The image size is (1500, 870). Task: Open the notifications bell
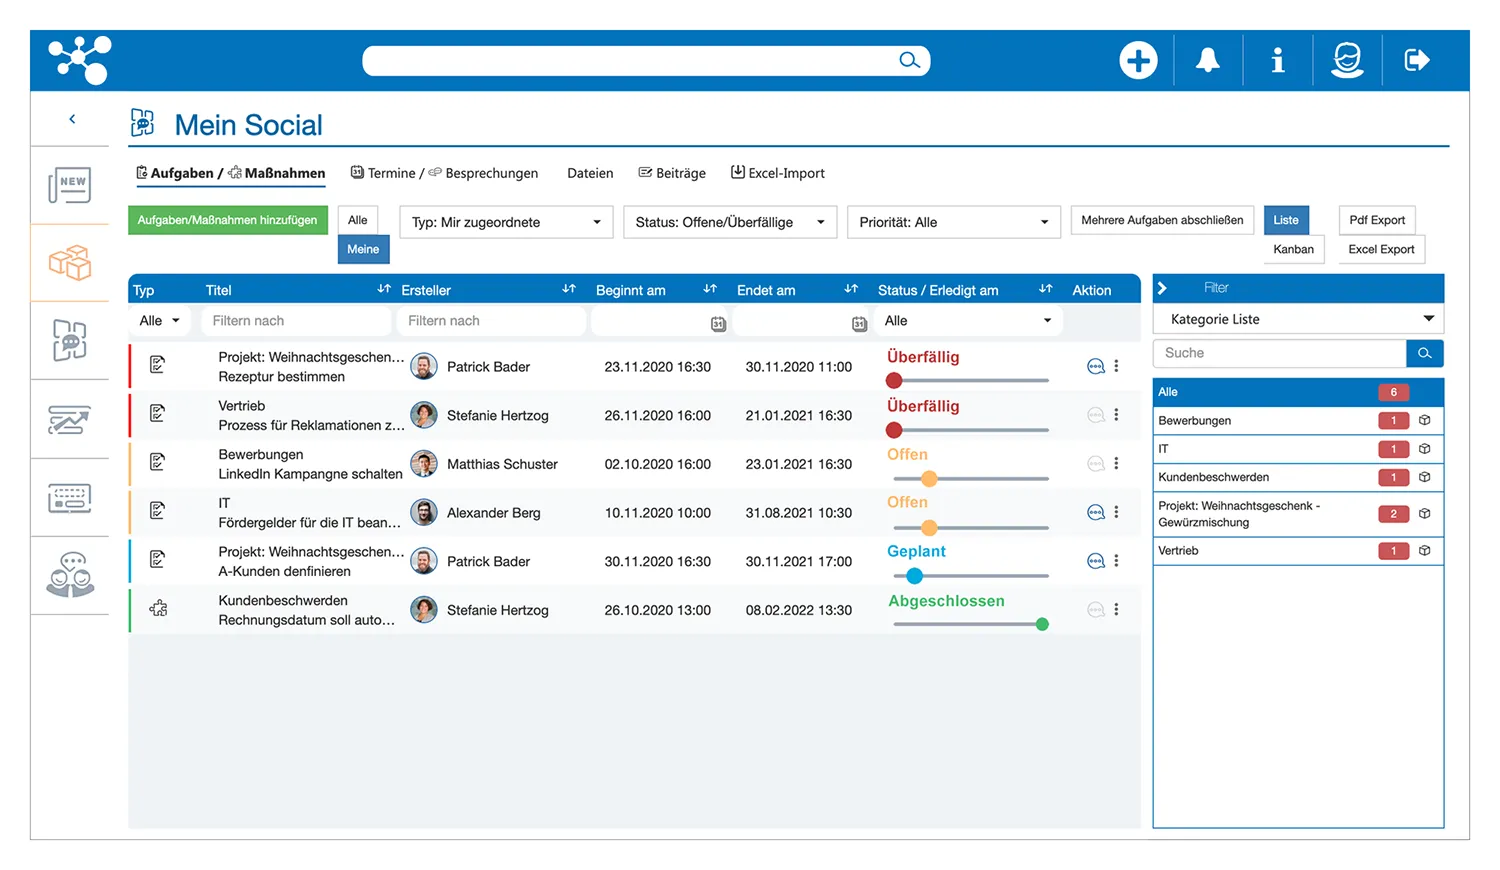tap(1208, 61)
